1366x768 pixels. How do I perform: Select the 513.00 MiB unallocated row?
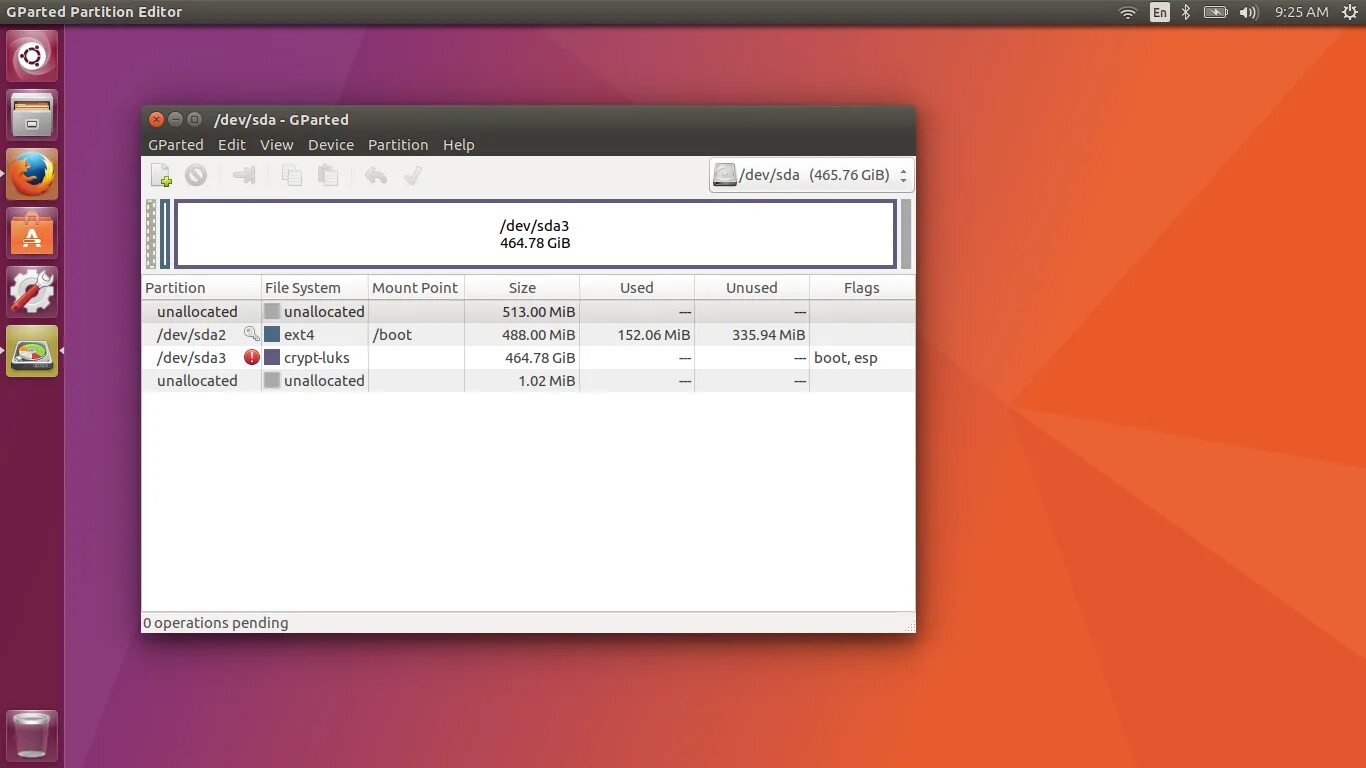click(528, 311)
